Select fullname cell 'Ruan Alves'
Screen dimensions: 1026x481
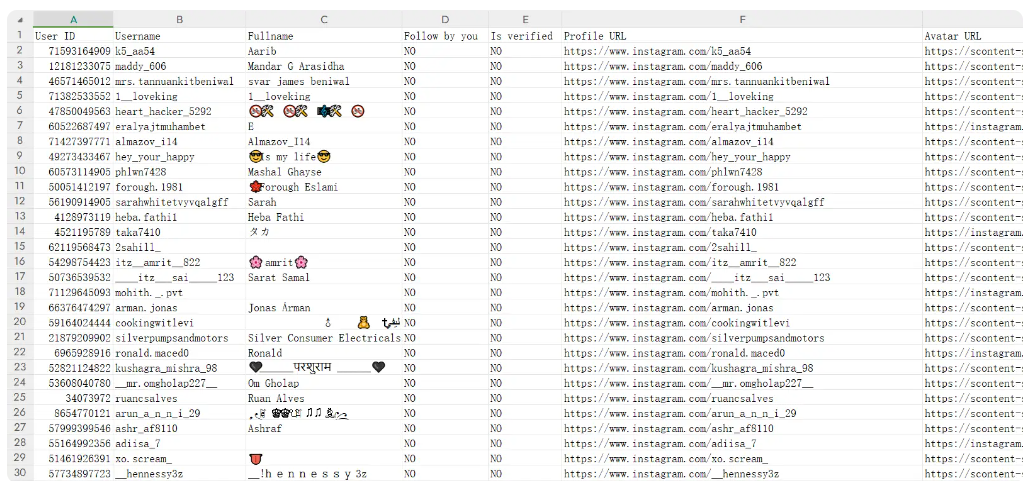click(x=324, y=399)
